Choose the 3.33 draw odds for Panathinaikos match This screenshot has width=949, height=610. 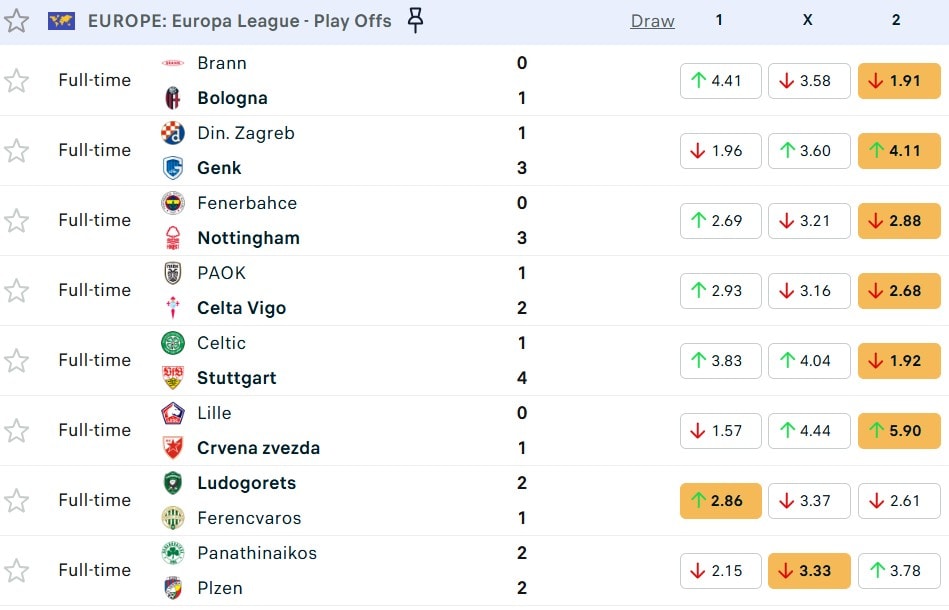[x=809, y=571]
